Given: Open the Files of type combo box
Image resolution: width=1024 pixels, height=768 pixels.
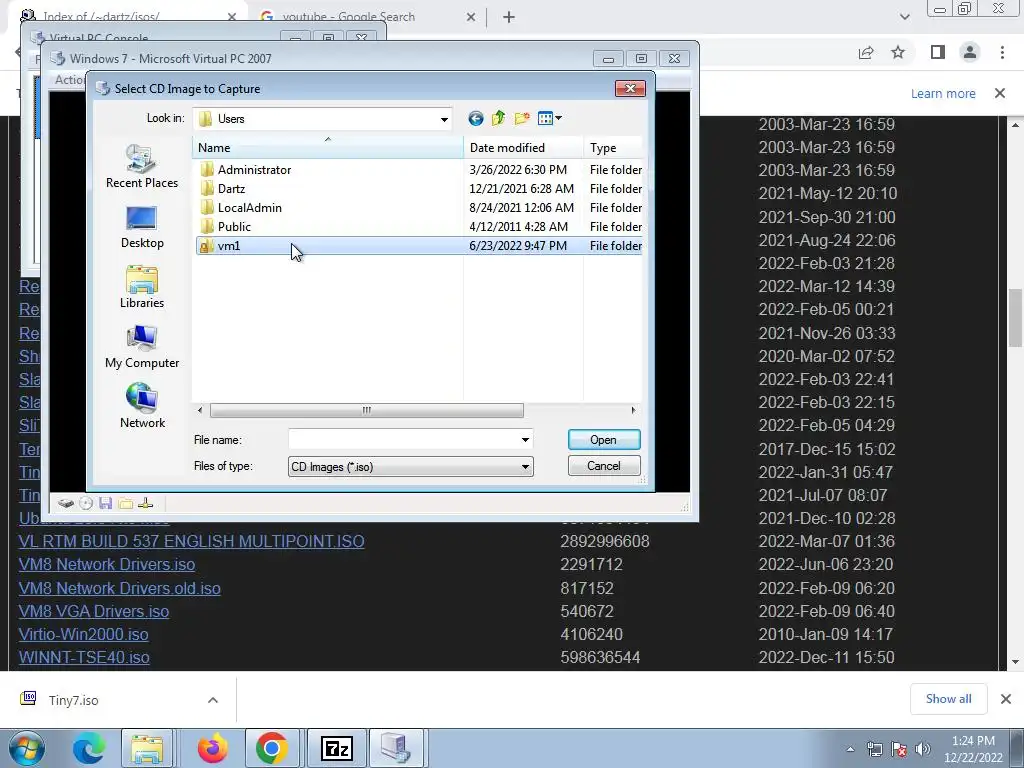Looking at the screenshot, I should [410, 466].
